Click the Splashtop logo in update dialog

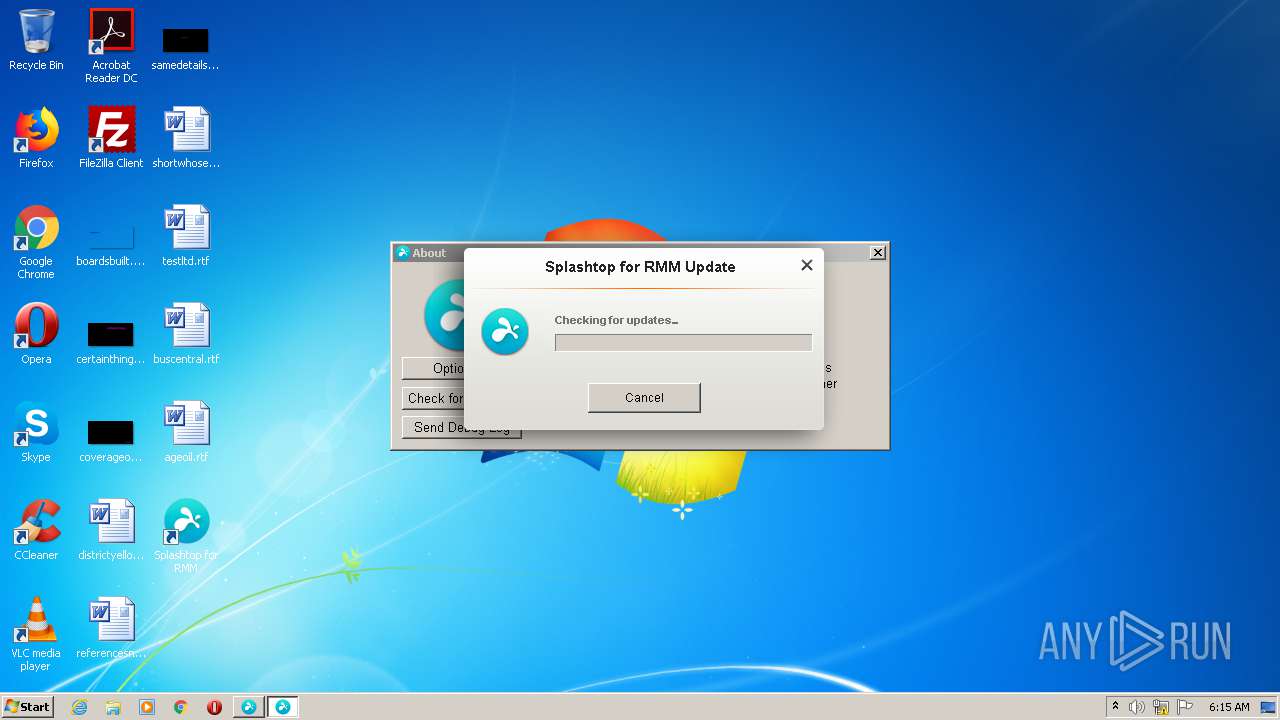(x=505, y=332)
